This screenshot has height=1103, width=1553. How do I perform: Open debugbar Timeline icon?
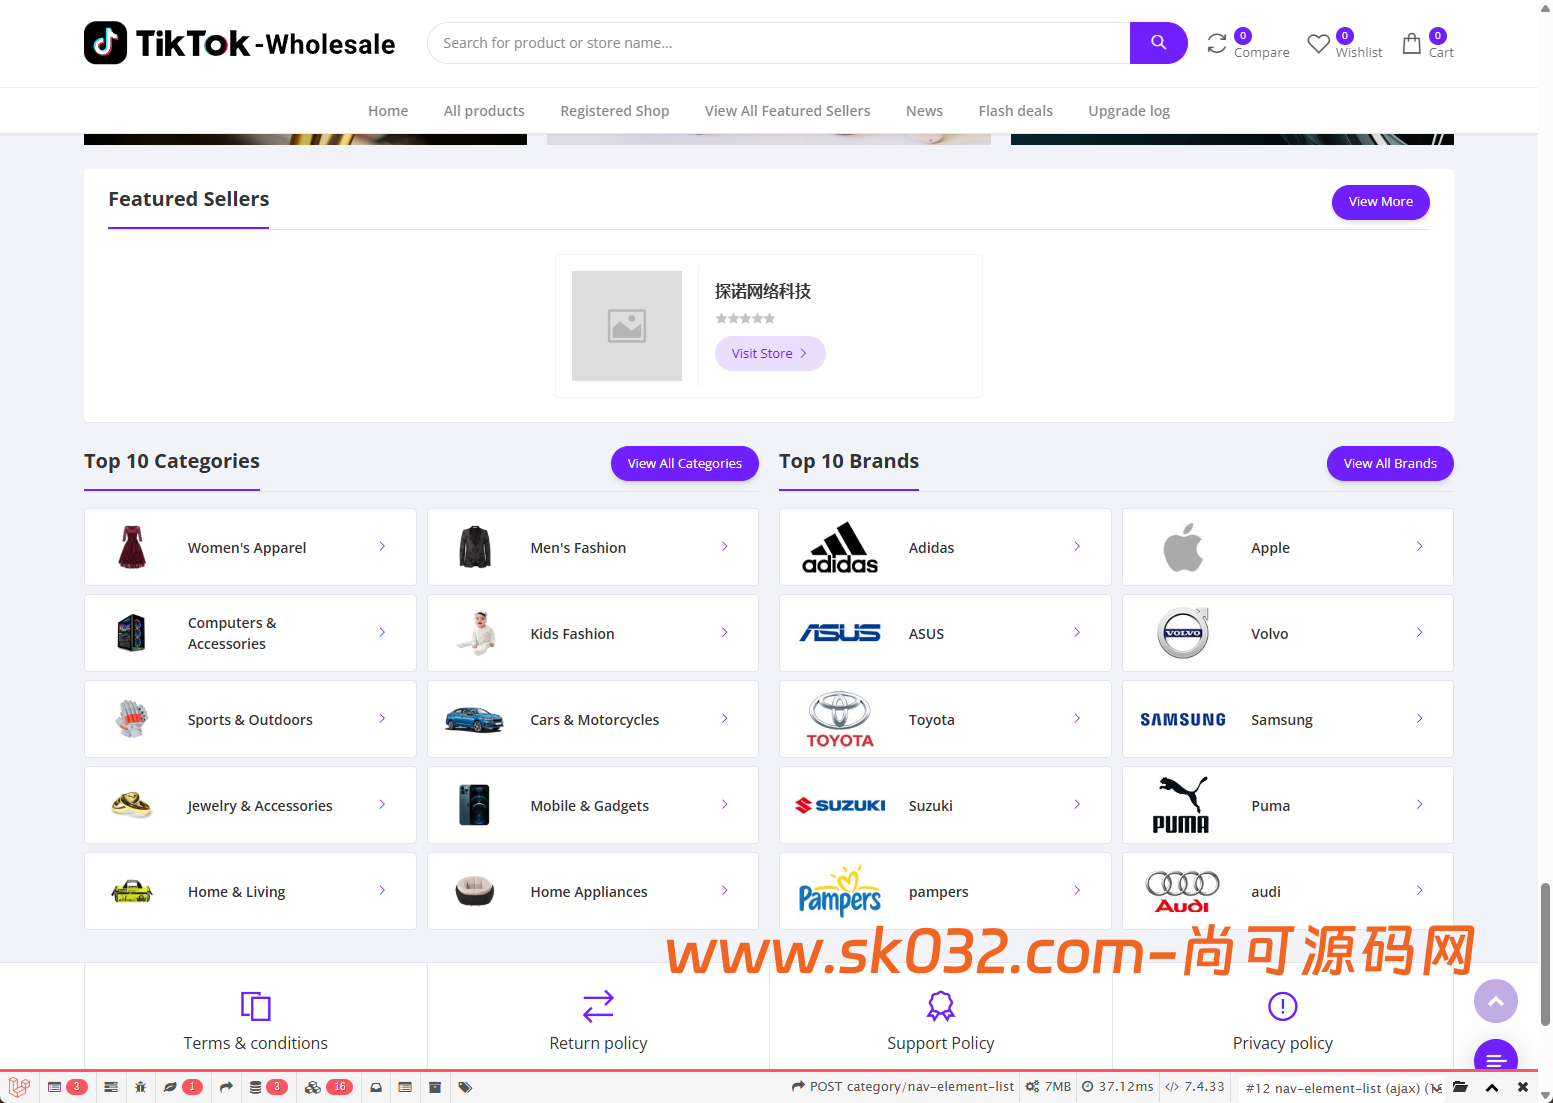coord(111,1087)
